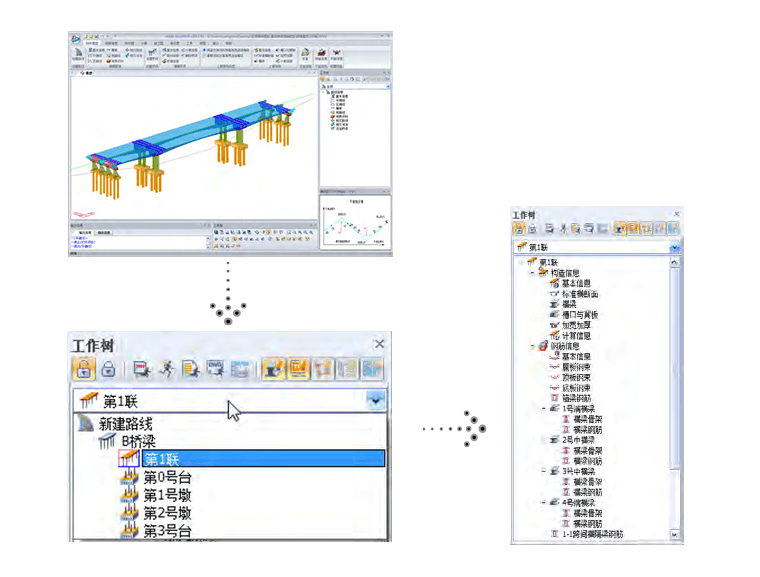Click the monitor-with-runner icon in the enlarged 工作树 toolbar
760x577 pixels.
[x=142, y=369]
